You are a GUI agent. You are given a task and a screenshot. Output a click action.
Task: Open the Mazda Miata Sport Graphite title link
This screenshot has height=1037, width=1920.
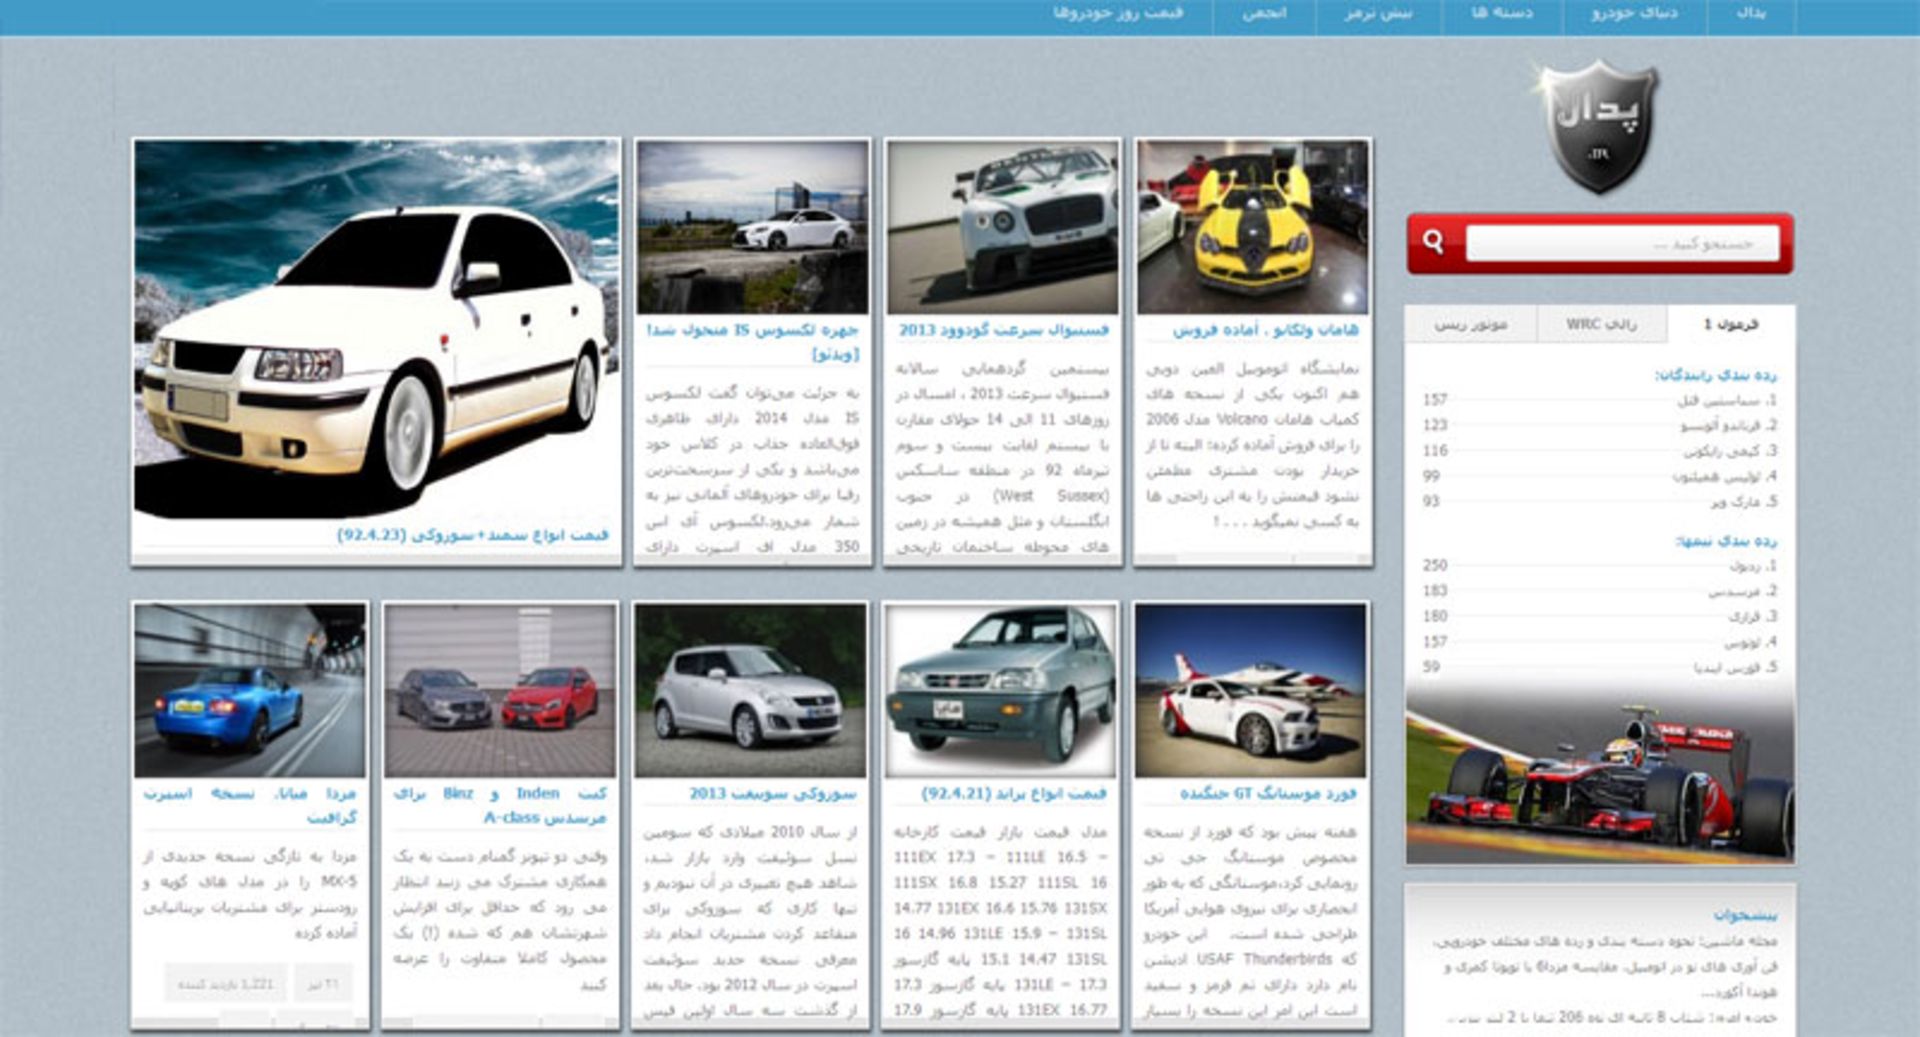coord(250,805)
